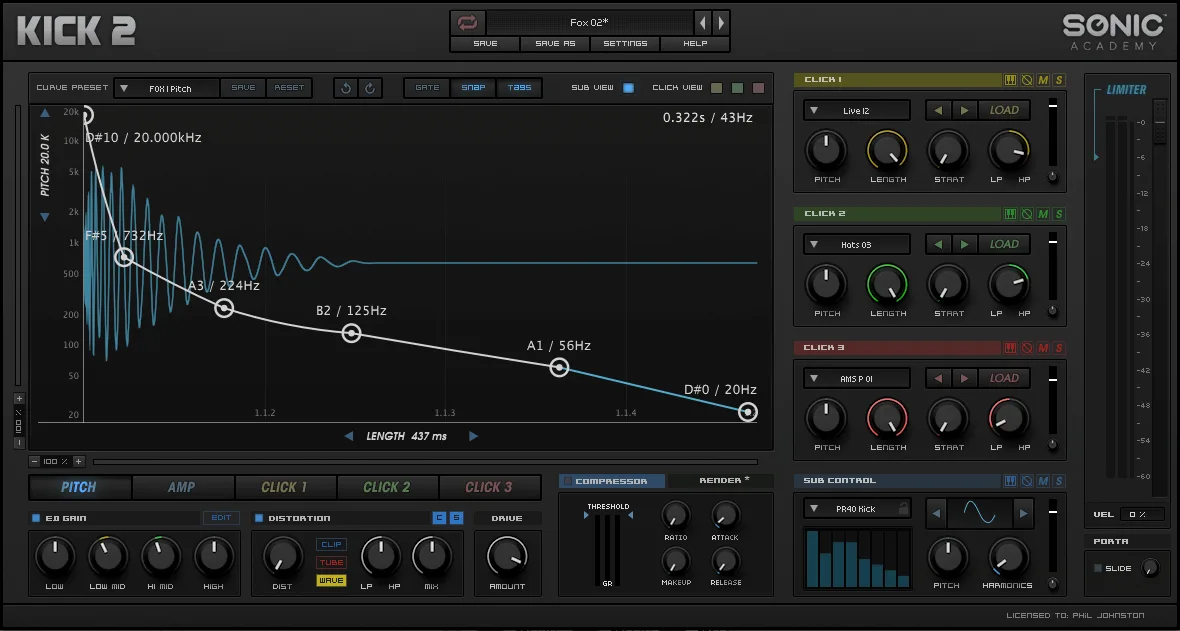Open the Curve Preset dropdown
The height and width of the screenshot is (631, 1180).
(167, 88)
